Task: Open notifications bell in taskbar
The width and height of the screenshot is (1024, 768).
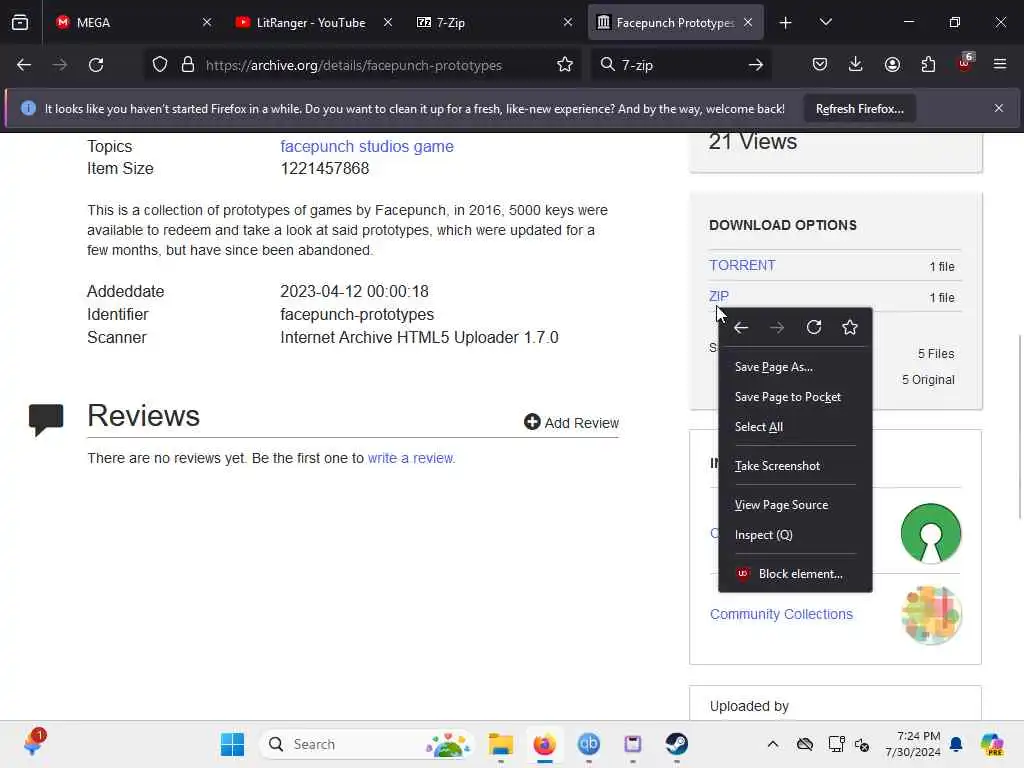Action: 956,744
